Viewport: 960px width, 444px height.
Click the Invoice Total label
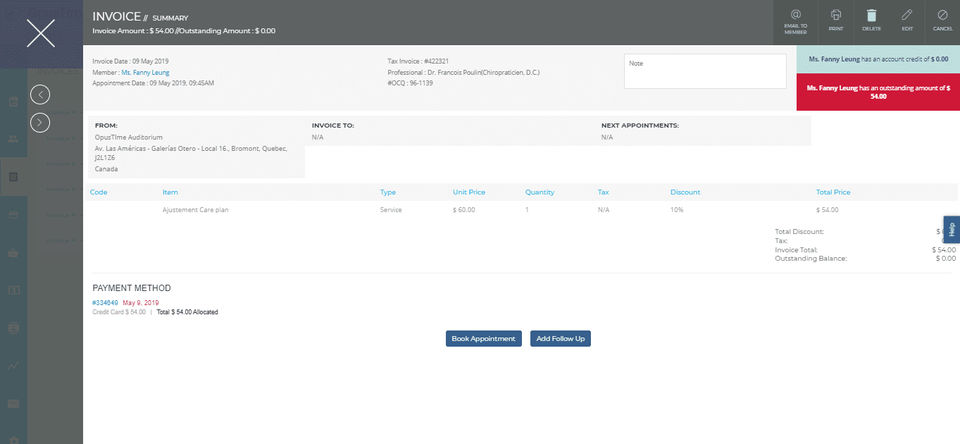[796, 250]
